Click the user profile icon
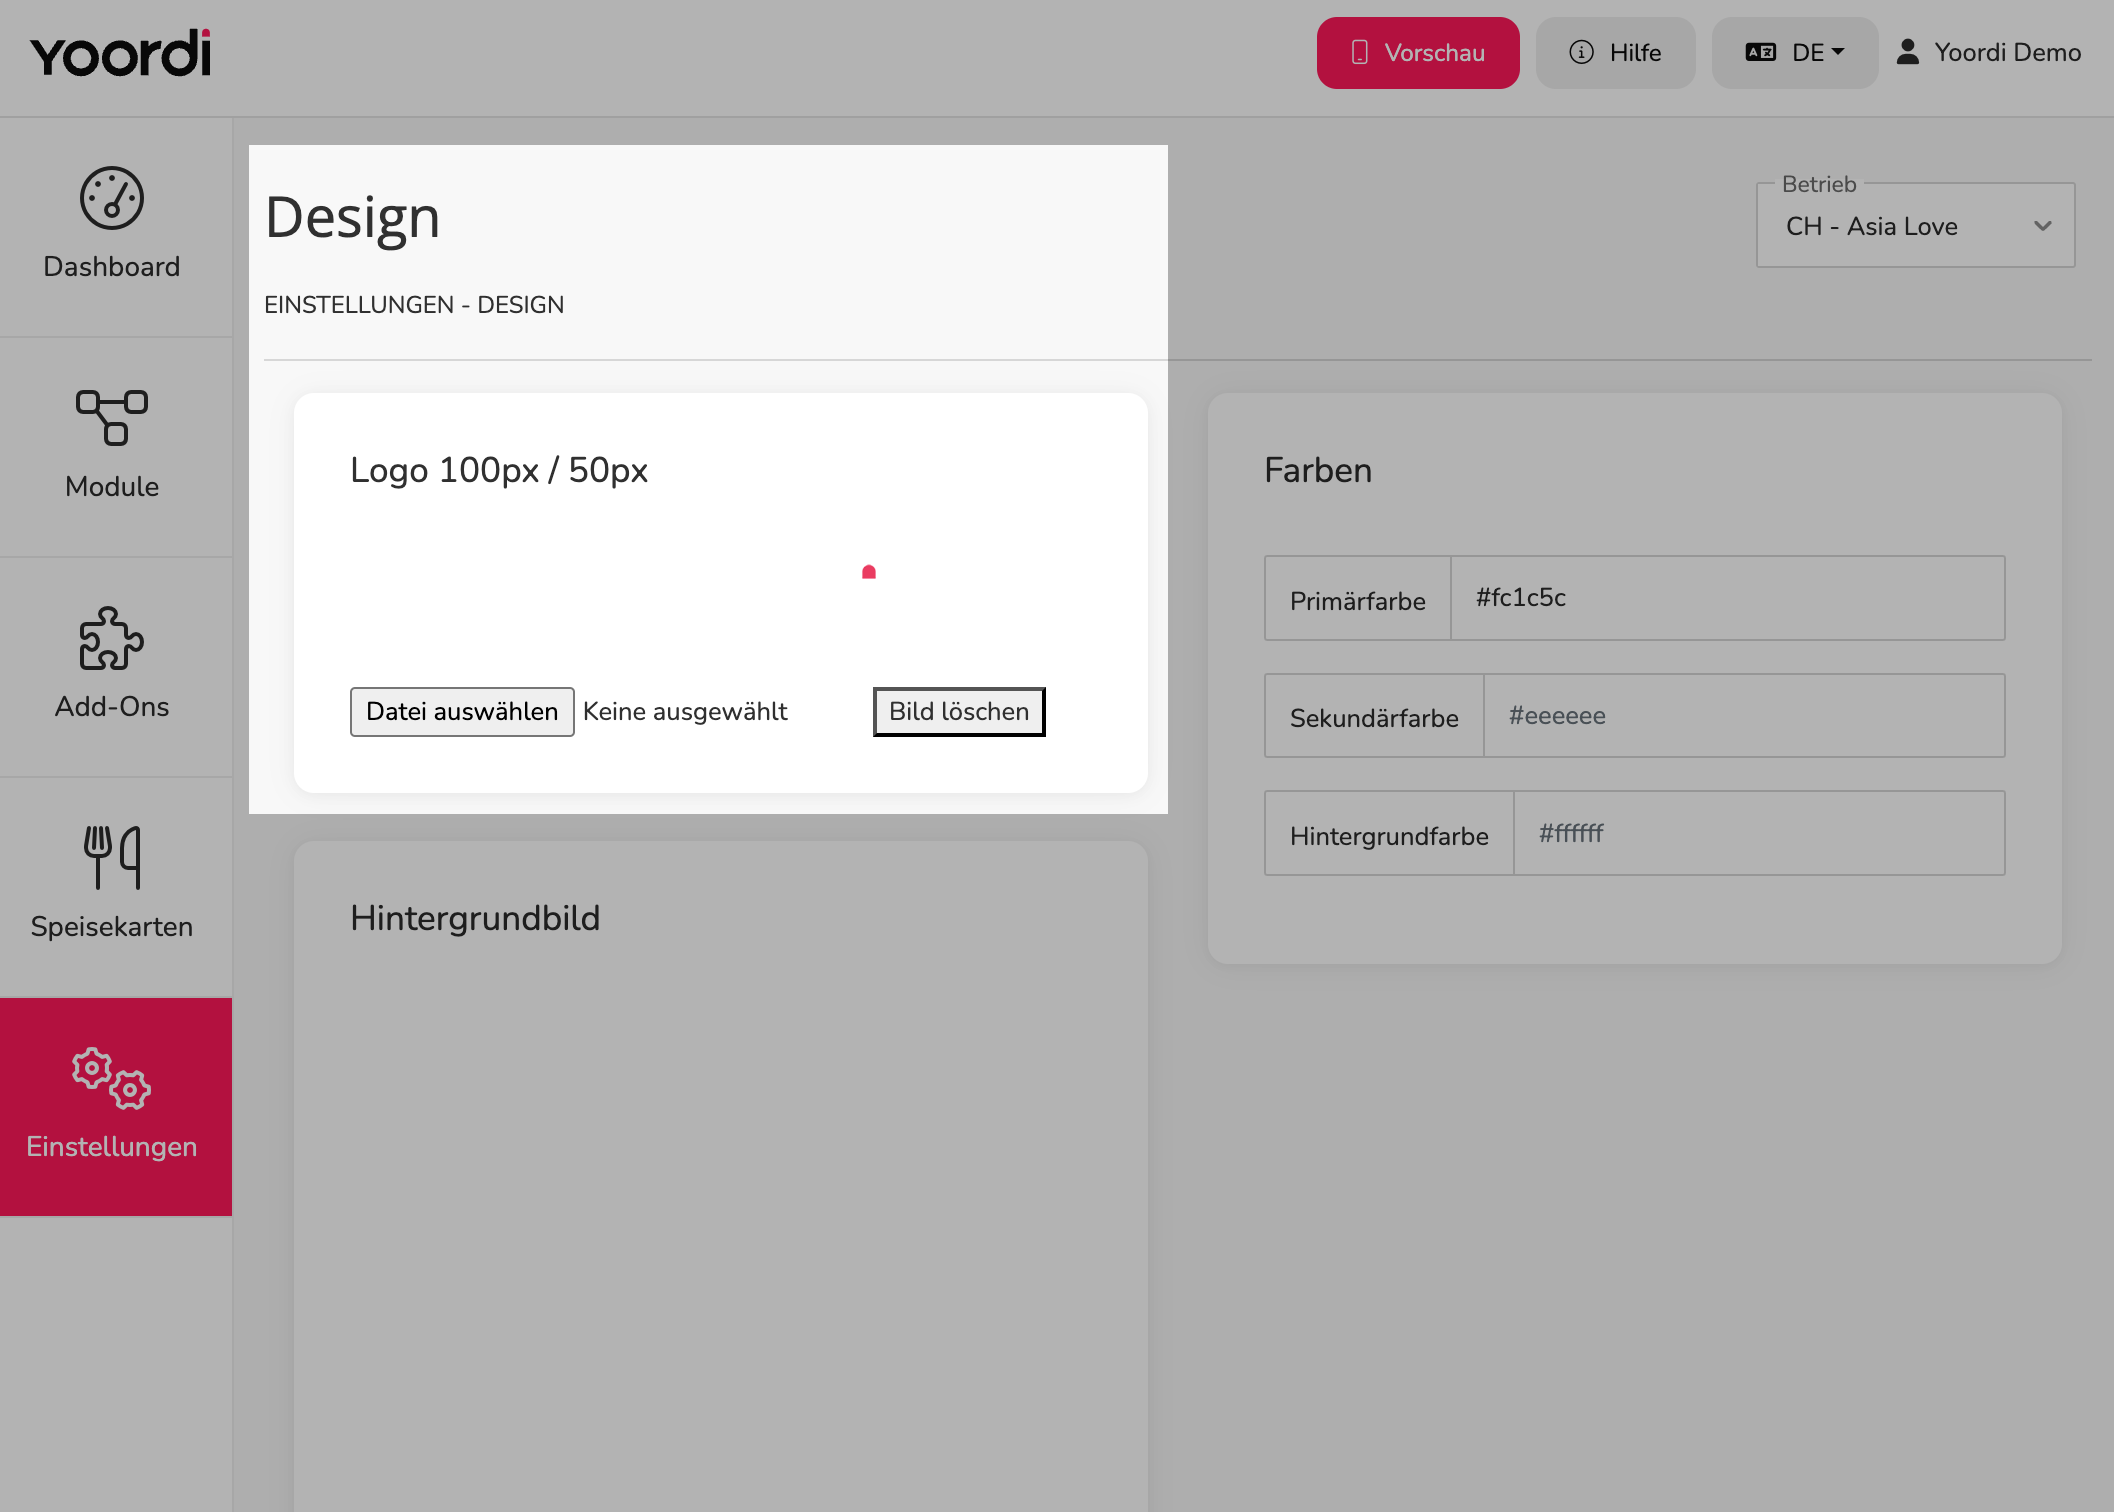2114x1512 pixels. click(x=1908, y=52)
